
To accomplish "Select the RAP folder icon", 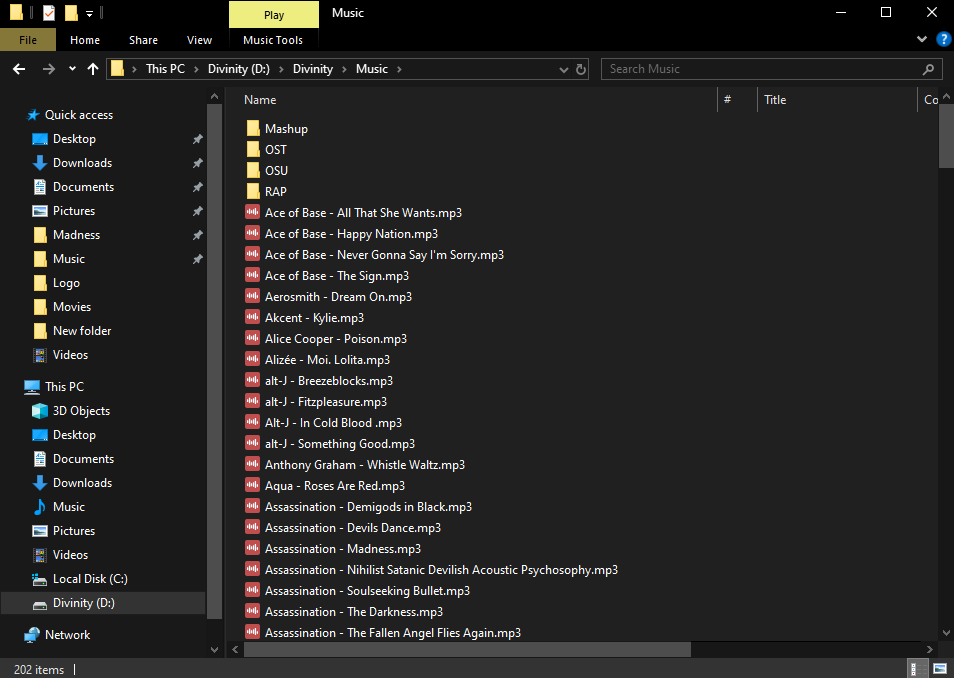I will coord(253,192).
